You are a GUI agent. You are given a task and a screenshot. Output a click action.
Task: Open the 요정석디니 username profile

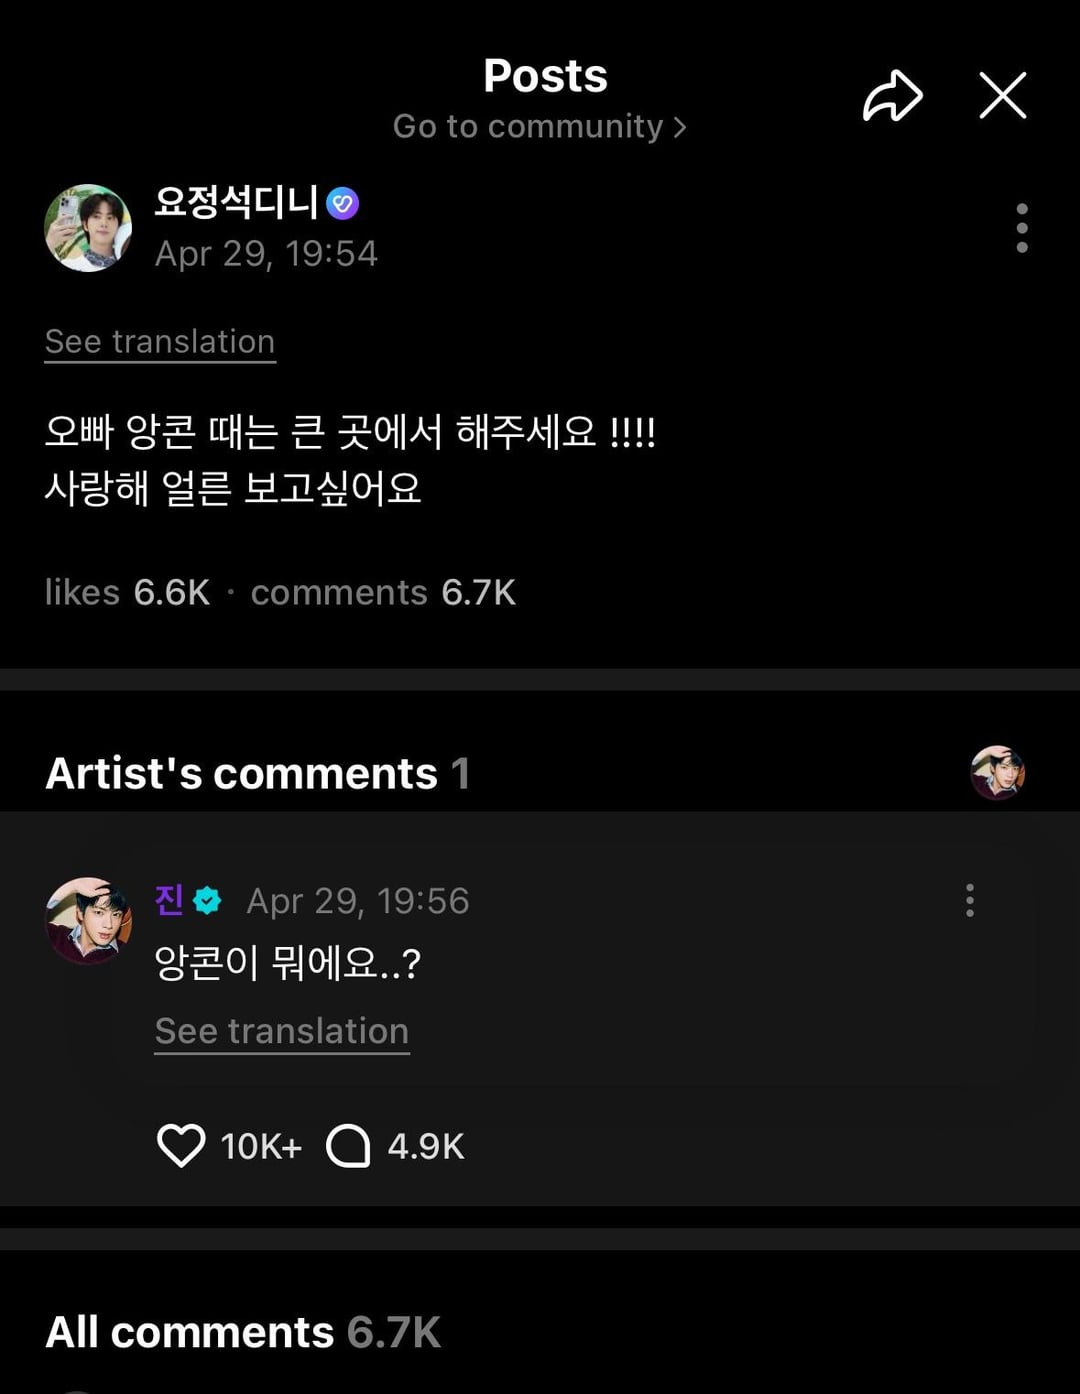(236, 203)
